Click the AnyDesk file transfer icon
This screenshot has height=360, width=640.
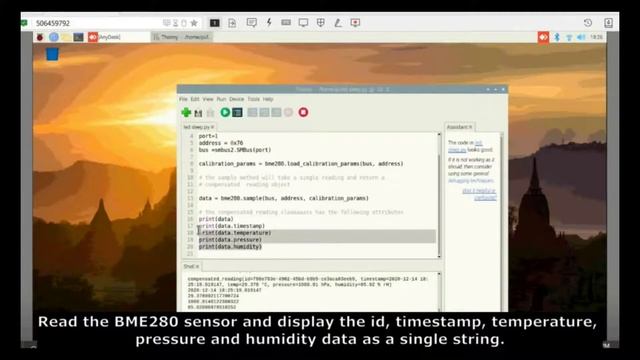(x=232, y=23)
